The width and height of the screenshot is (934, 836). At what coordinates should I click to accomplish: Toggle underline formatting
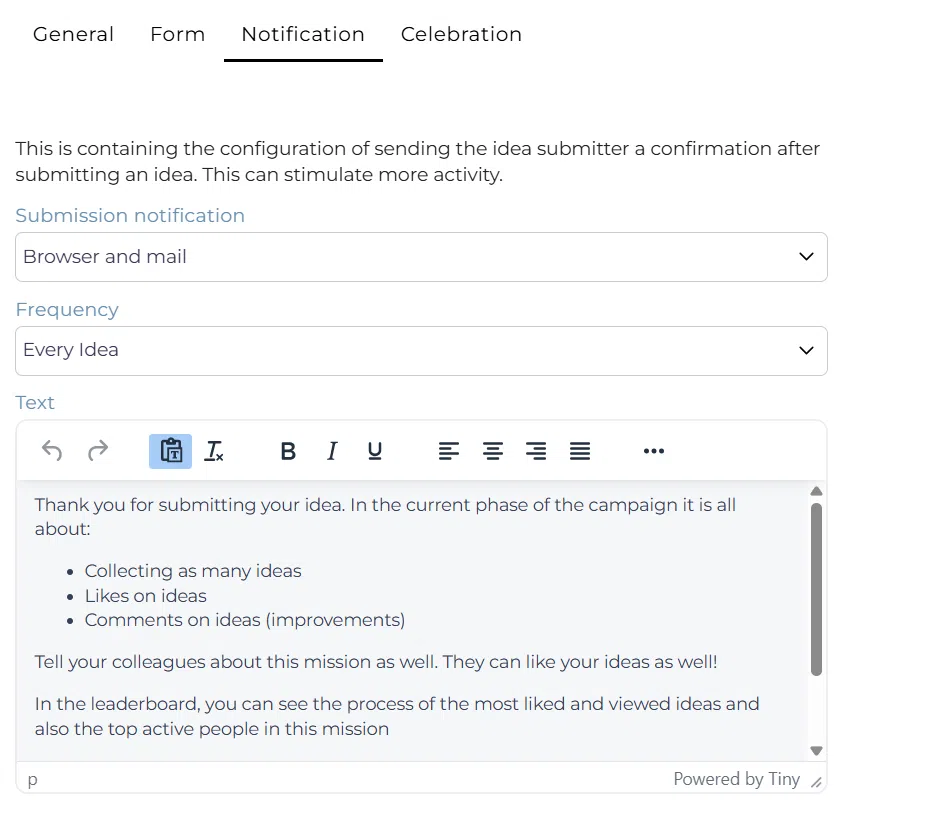pos(375,451)
